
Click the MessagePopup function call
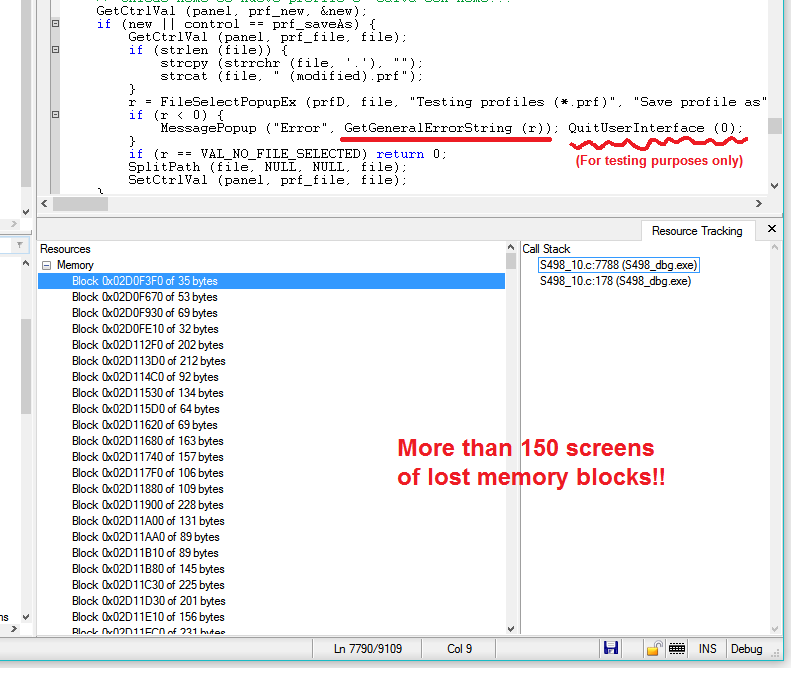pos(209,129)
